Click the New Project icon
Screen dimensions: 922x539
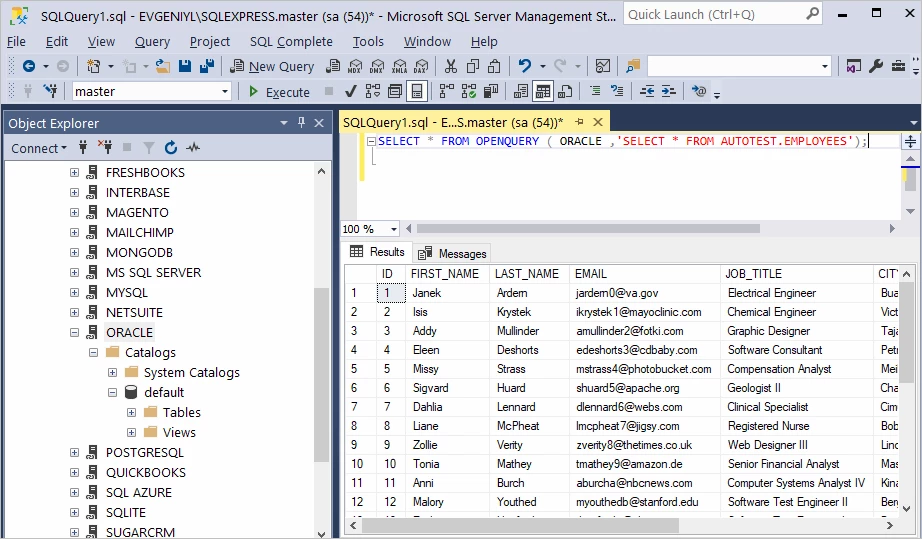pos(93,66)
